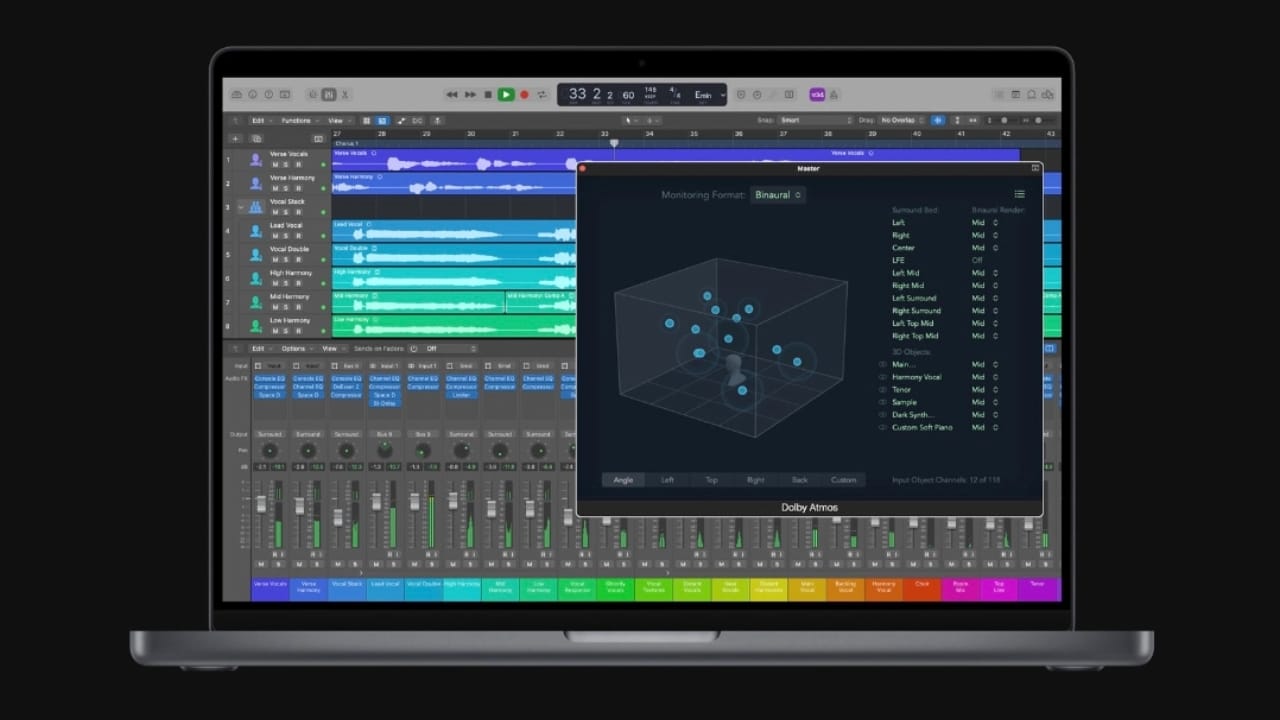Toggle Show Automation button in tracks toolbar

(x=401, y=121)
